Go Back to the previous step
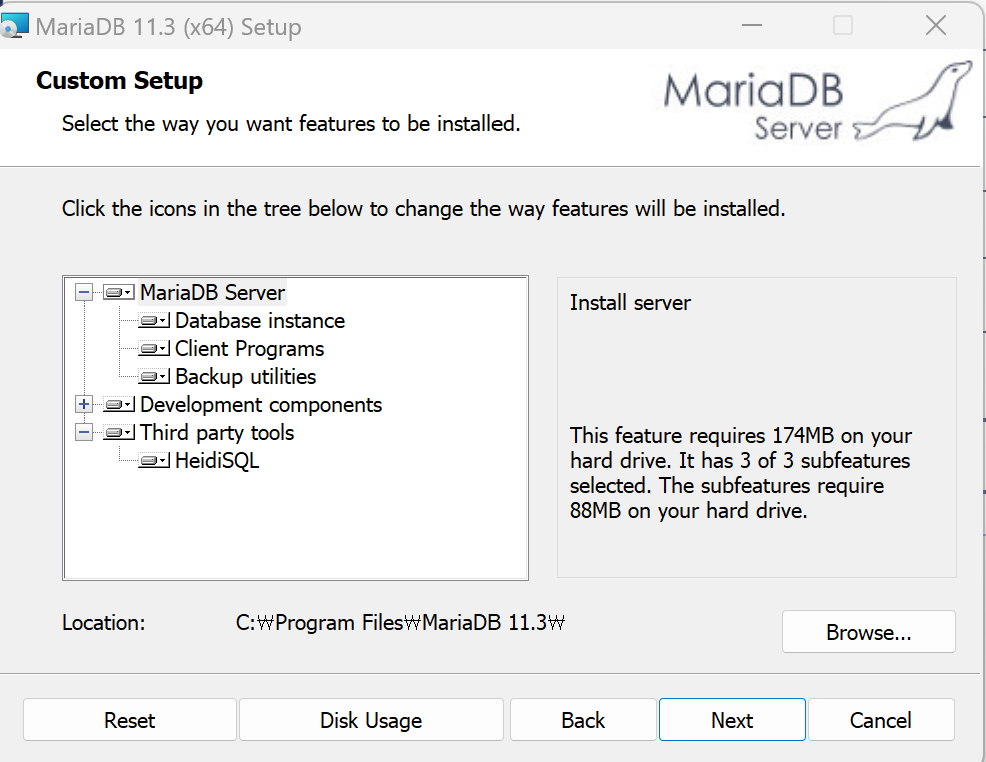Image resolution: width=986 pixels, height=762 pixels. (x=583, y=720)
